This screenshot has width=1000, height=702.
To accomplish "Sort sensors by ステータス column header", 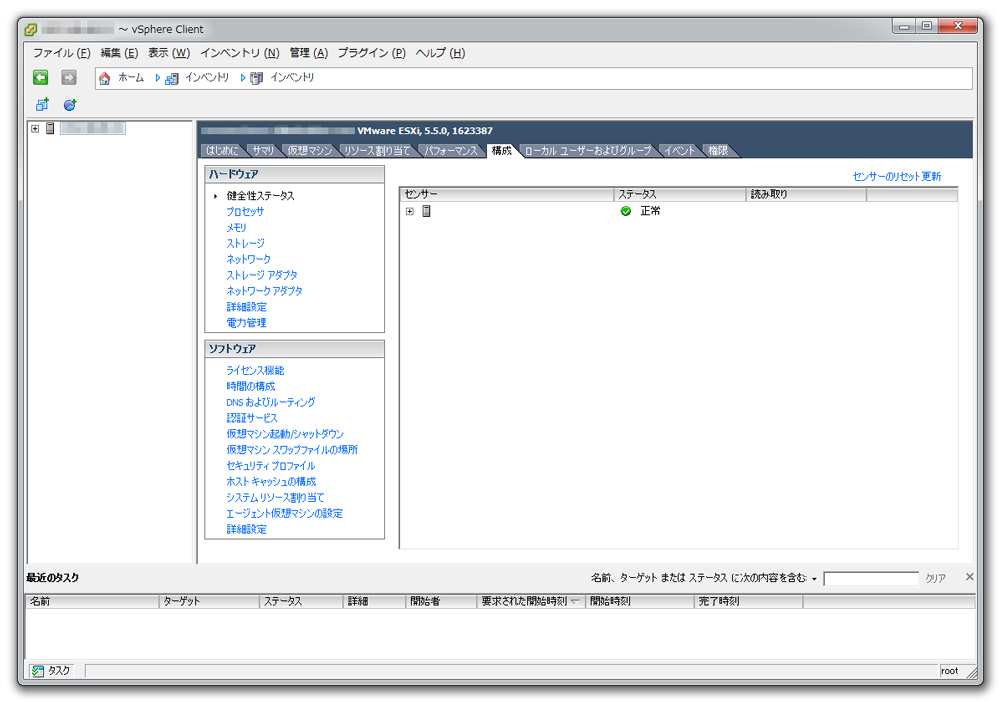I will coord(680,194).
